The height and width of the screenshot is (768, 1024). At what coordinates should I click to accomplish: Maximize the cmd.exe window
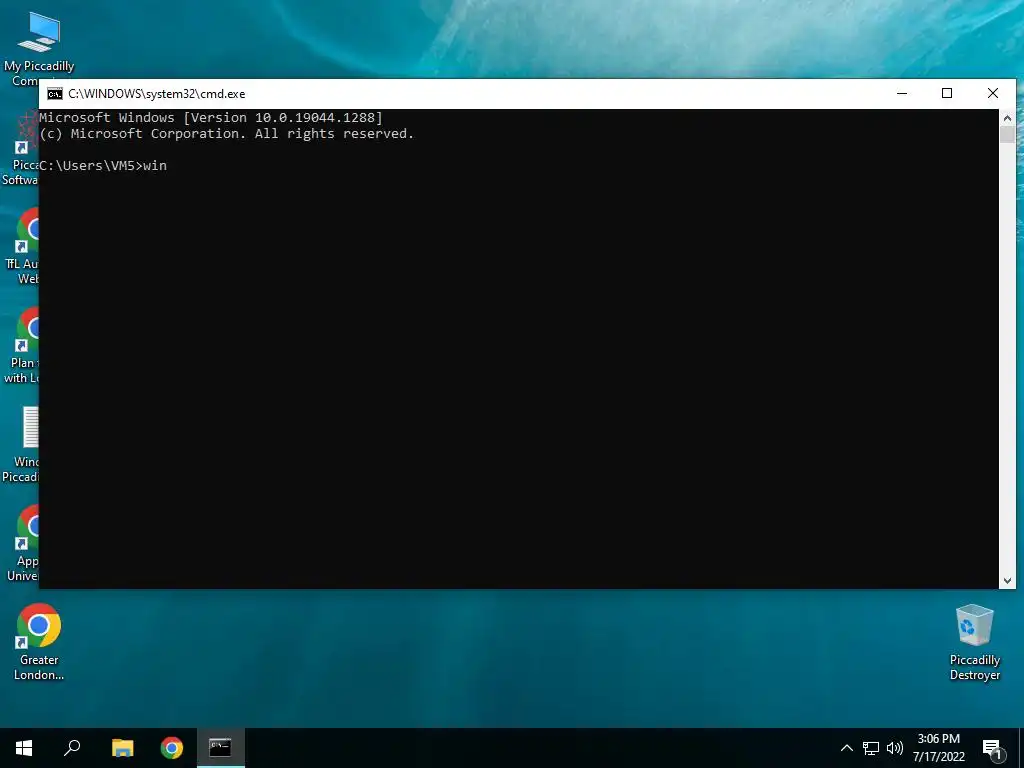(947, 93)
